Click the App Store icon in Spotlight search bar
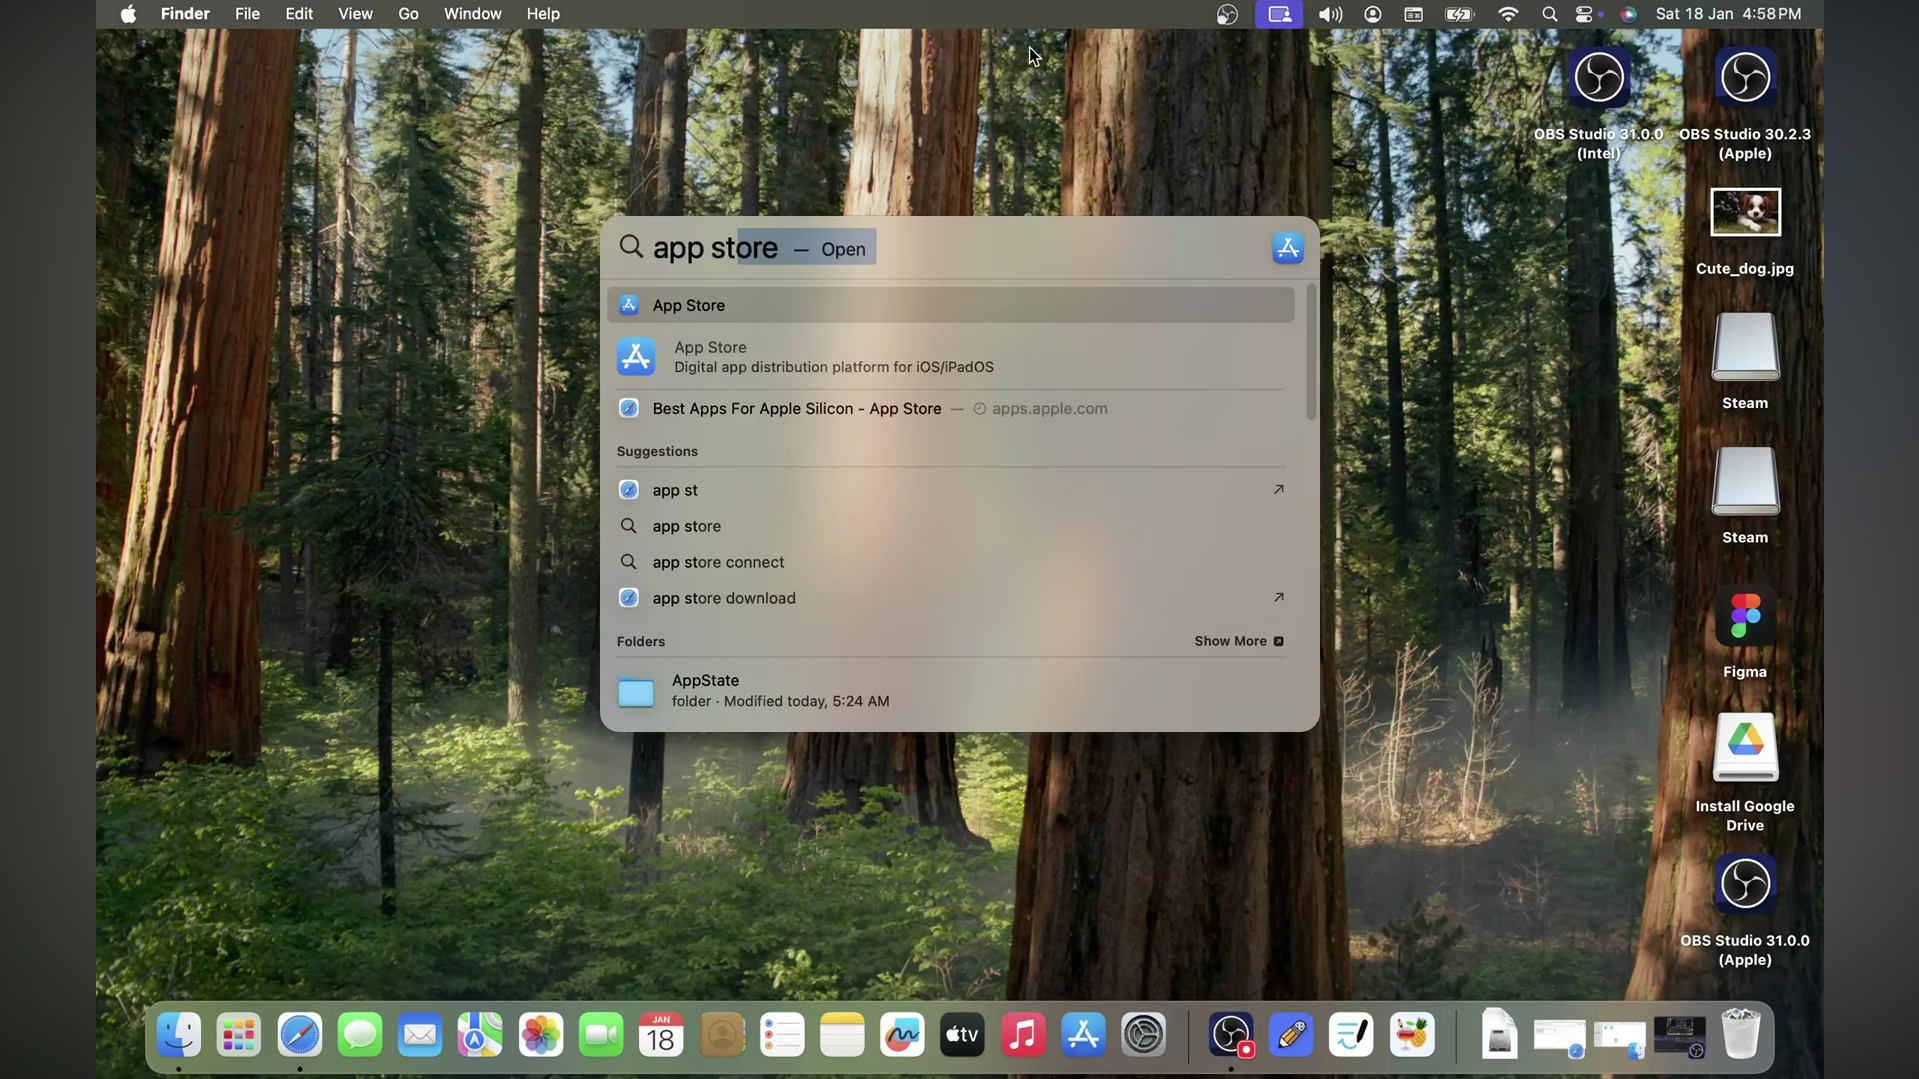 [1288, 248]
